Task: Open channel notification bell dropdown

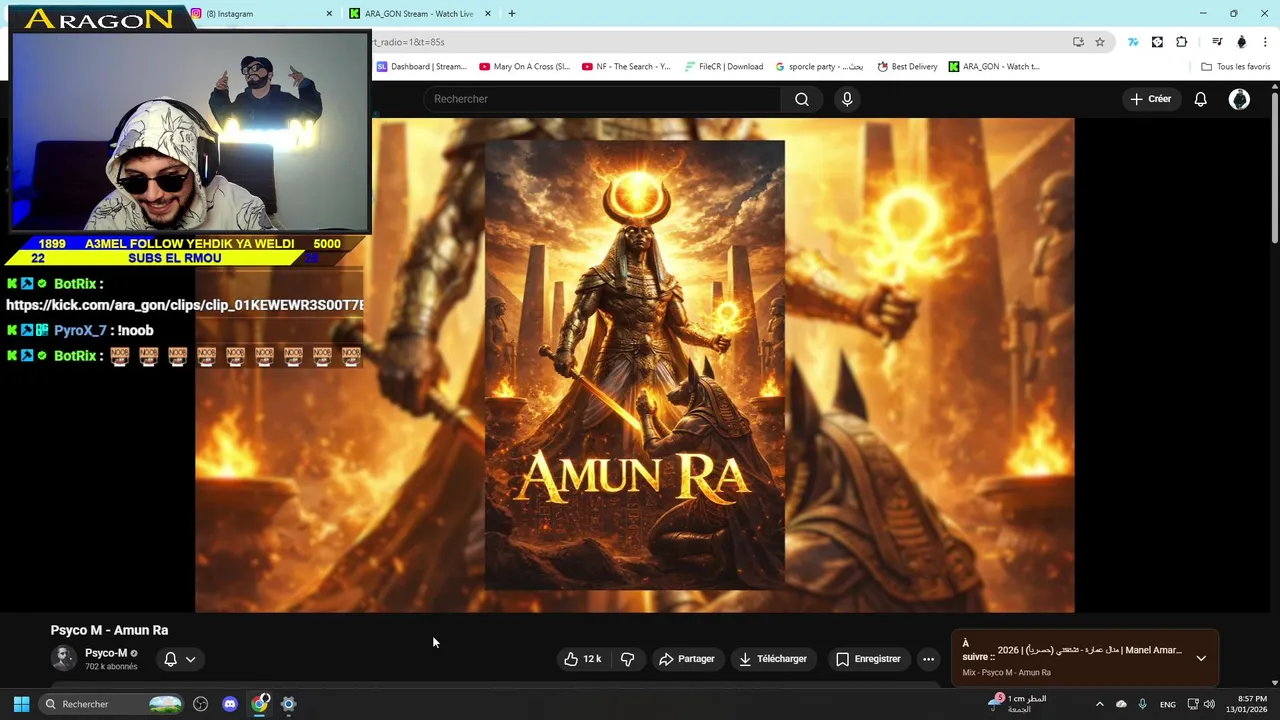Action: 180,659
